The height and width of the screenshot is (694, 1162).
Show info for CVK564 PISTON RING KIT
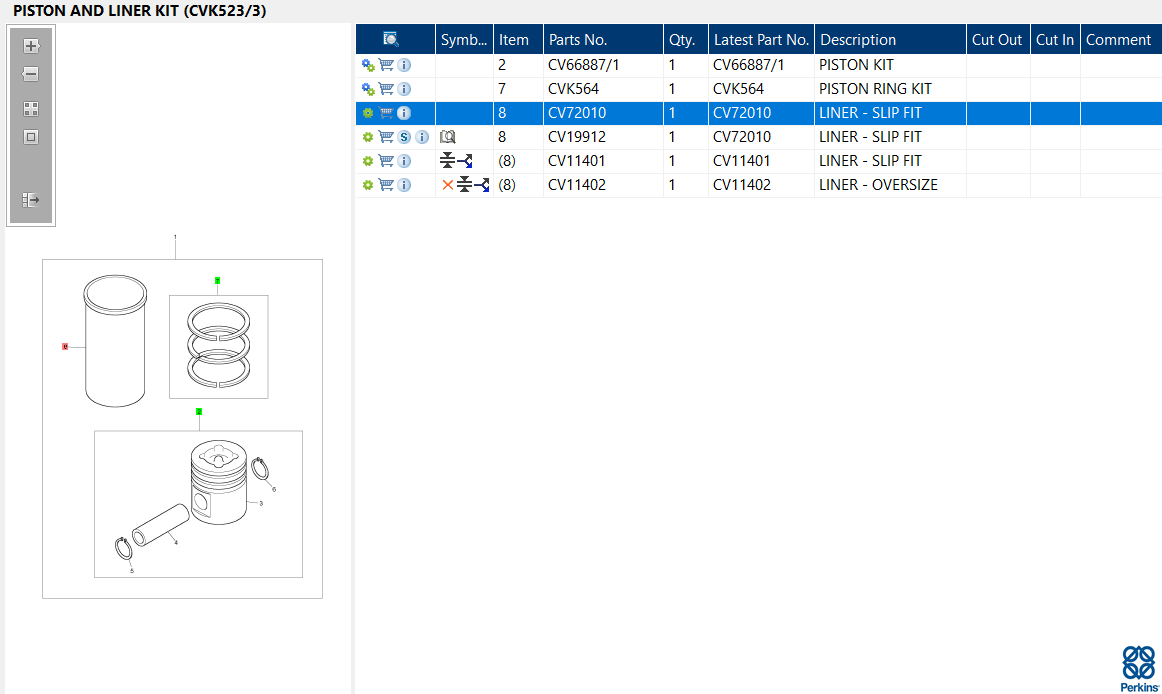pos(404,89)
